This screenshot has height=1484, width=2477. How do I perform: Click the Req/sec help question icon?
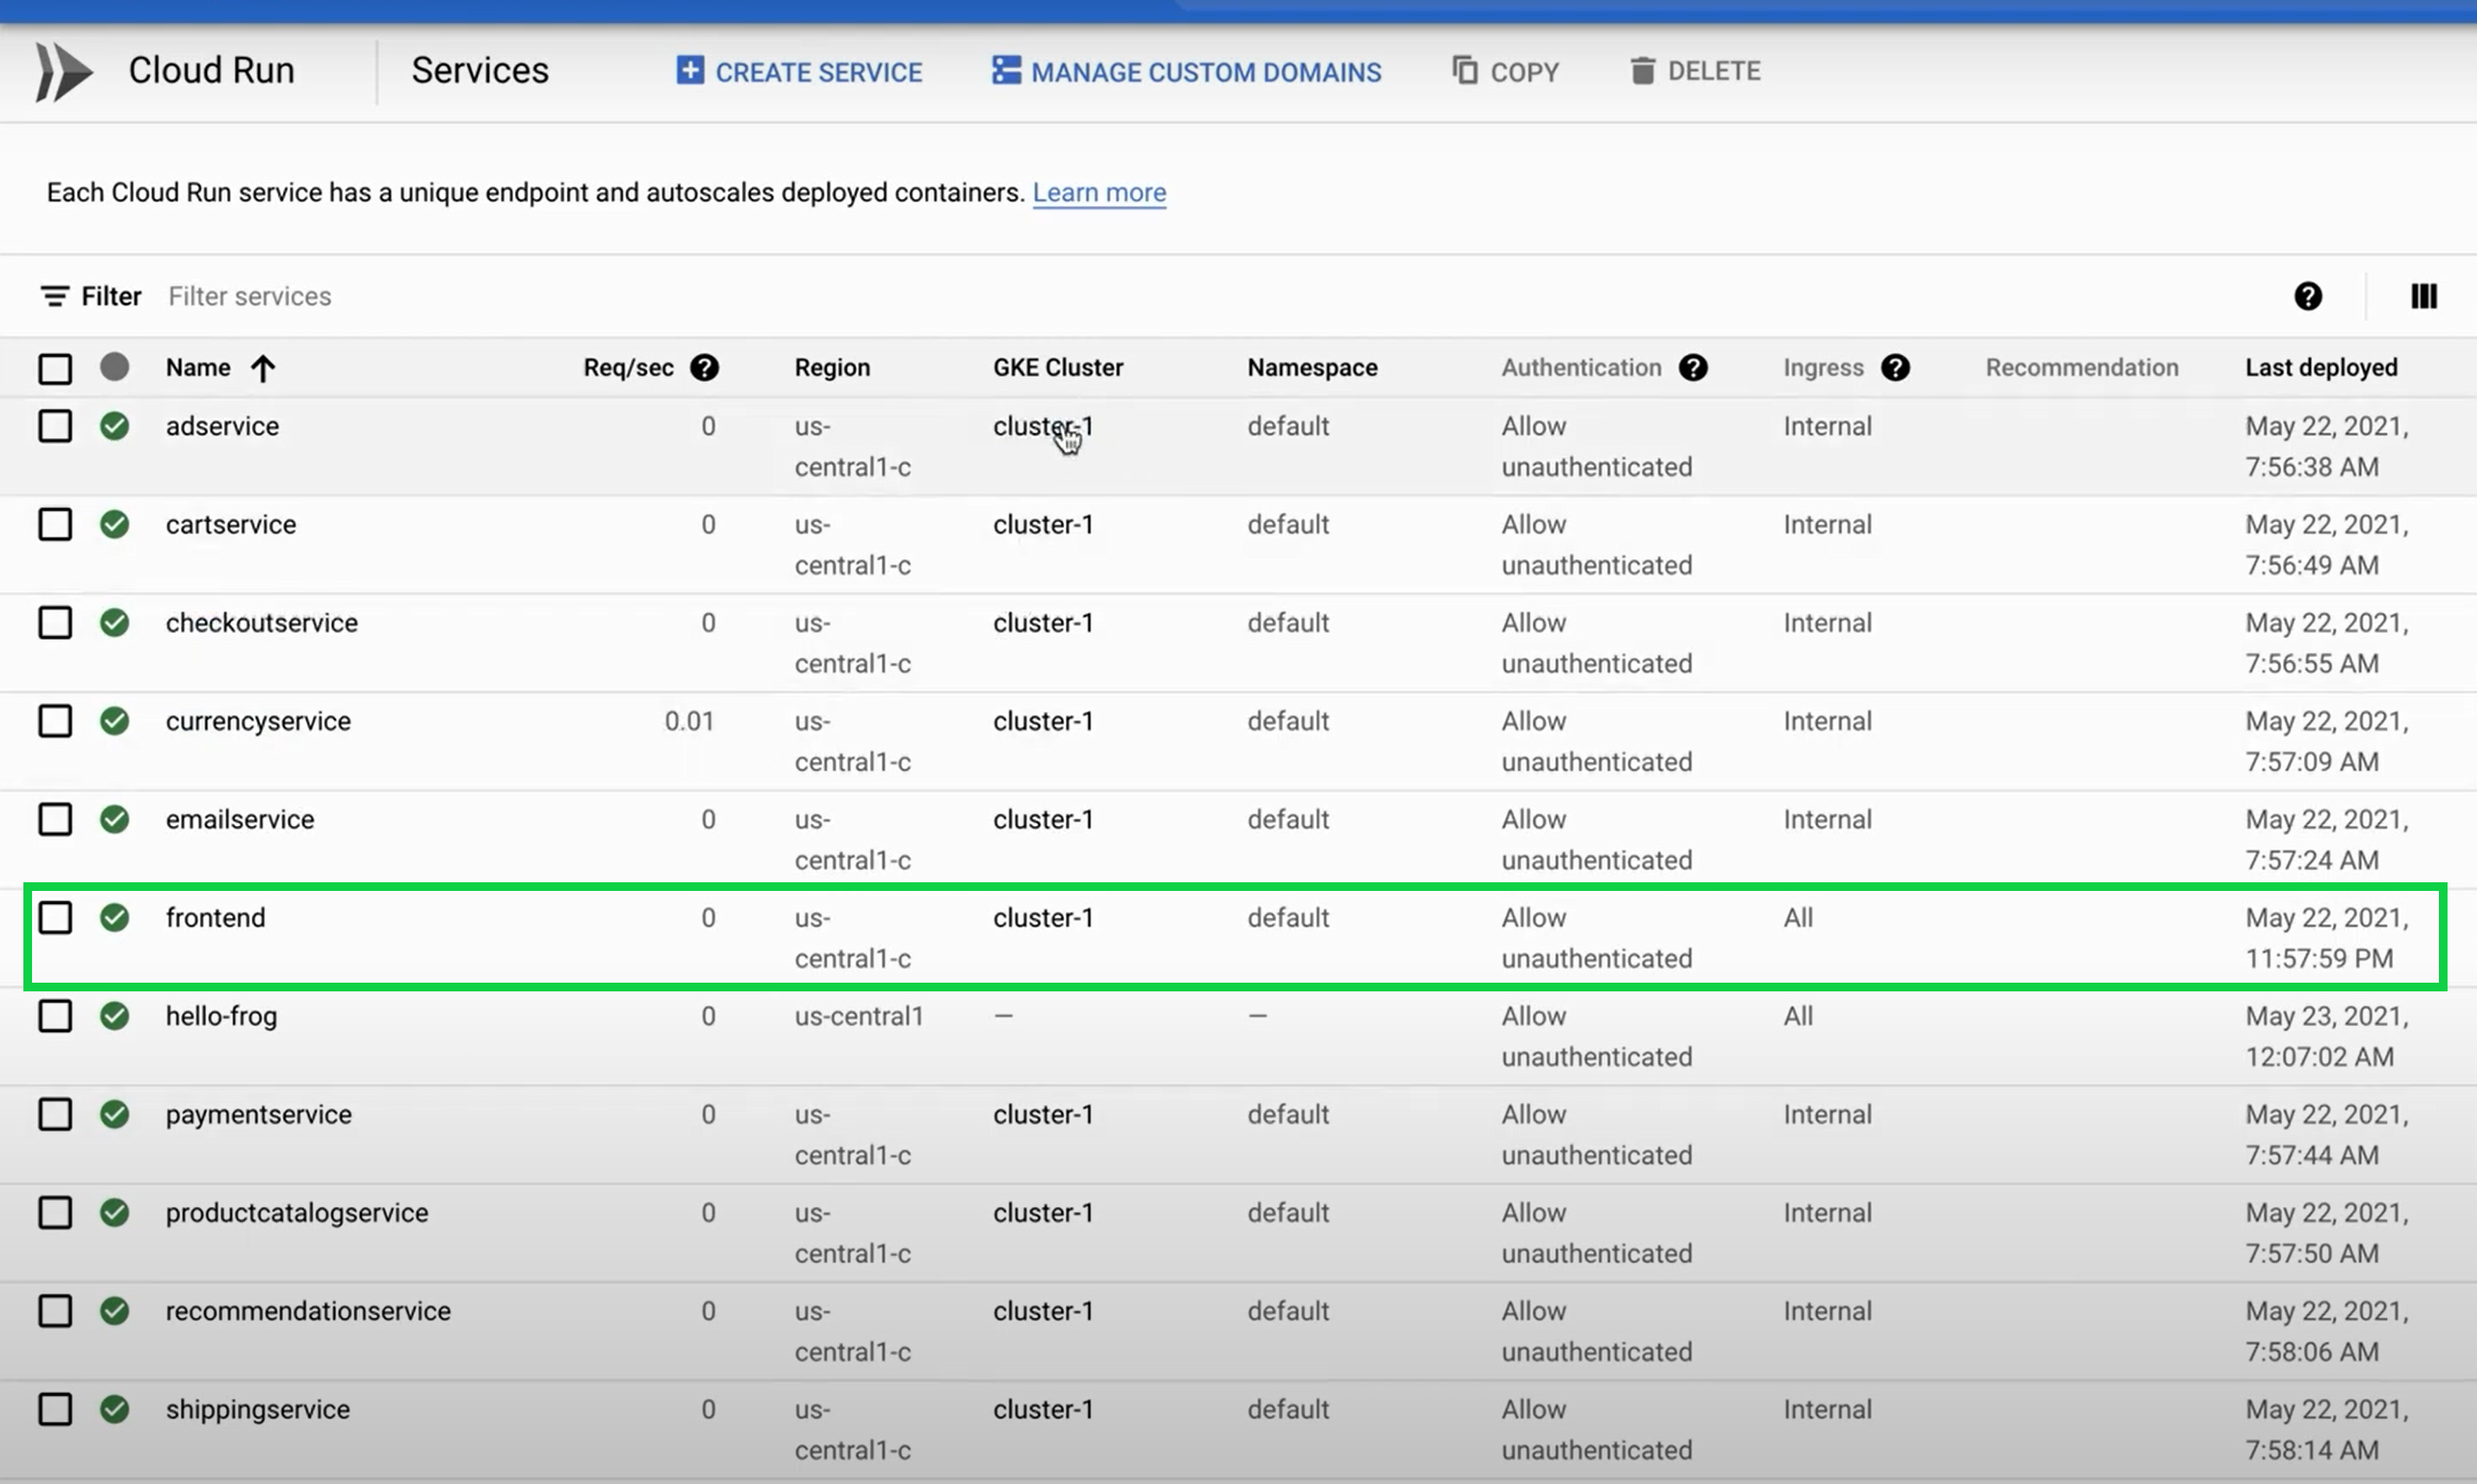(x=704, y=368)
